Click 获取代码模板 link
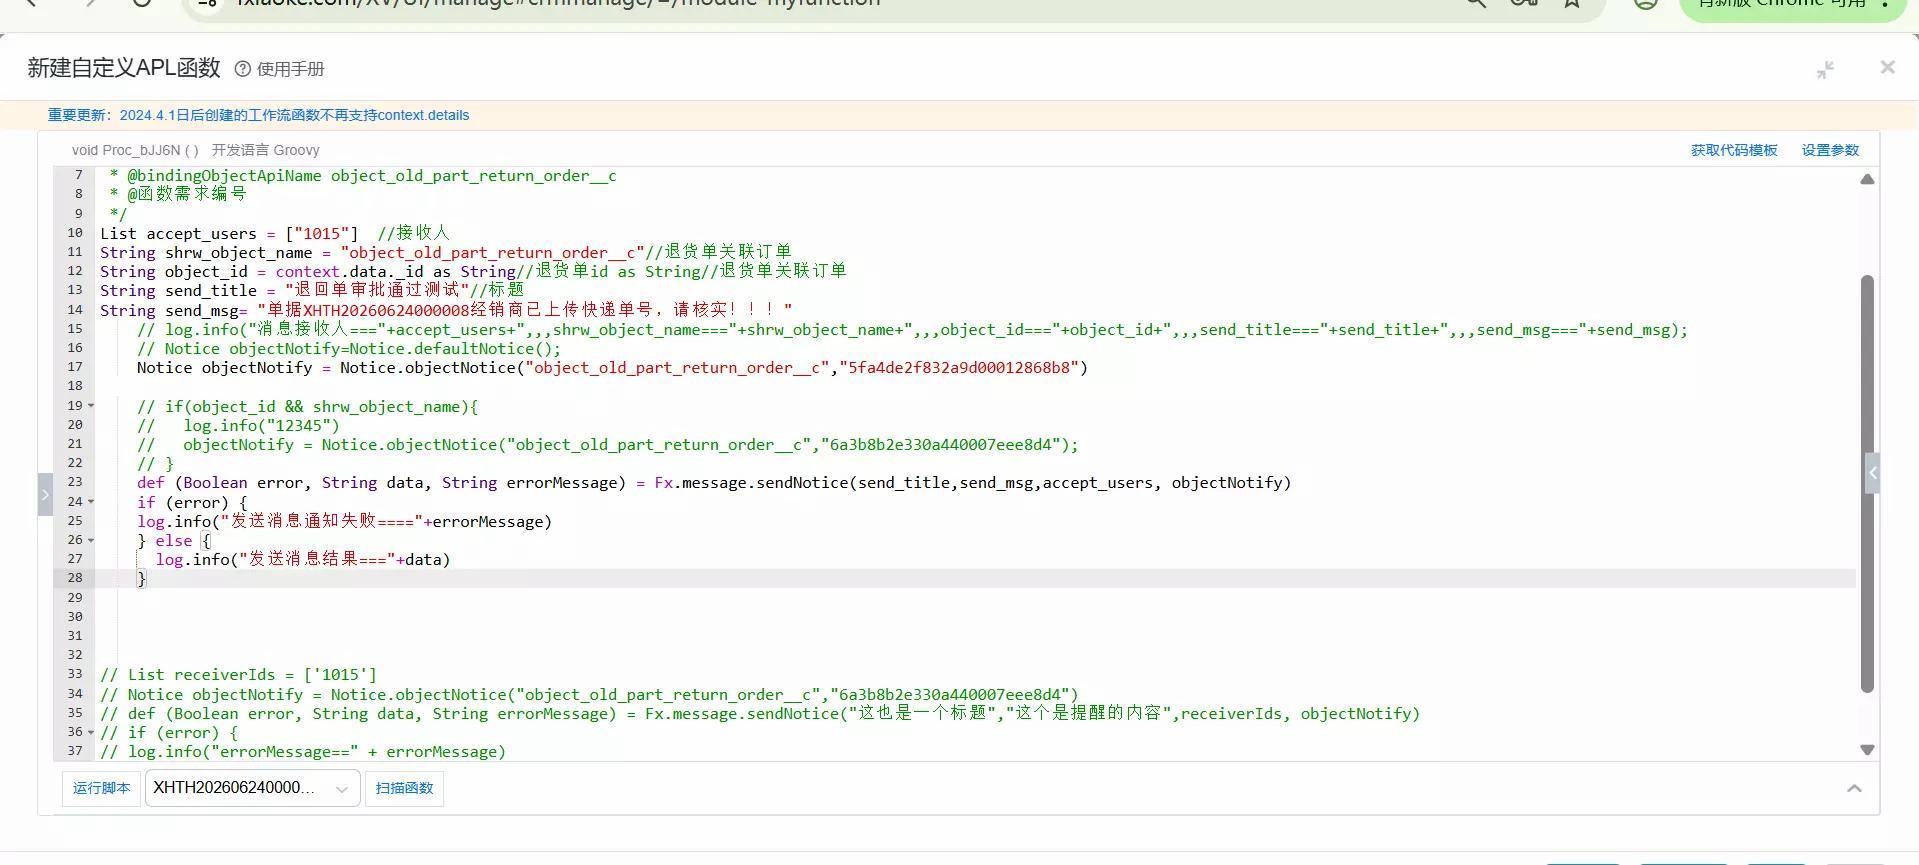 (x=1734, y=150)
